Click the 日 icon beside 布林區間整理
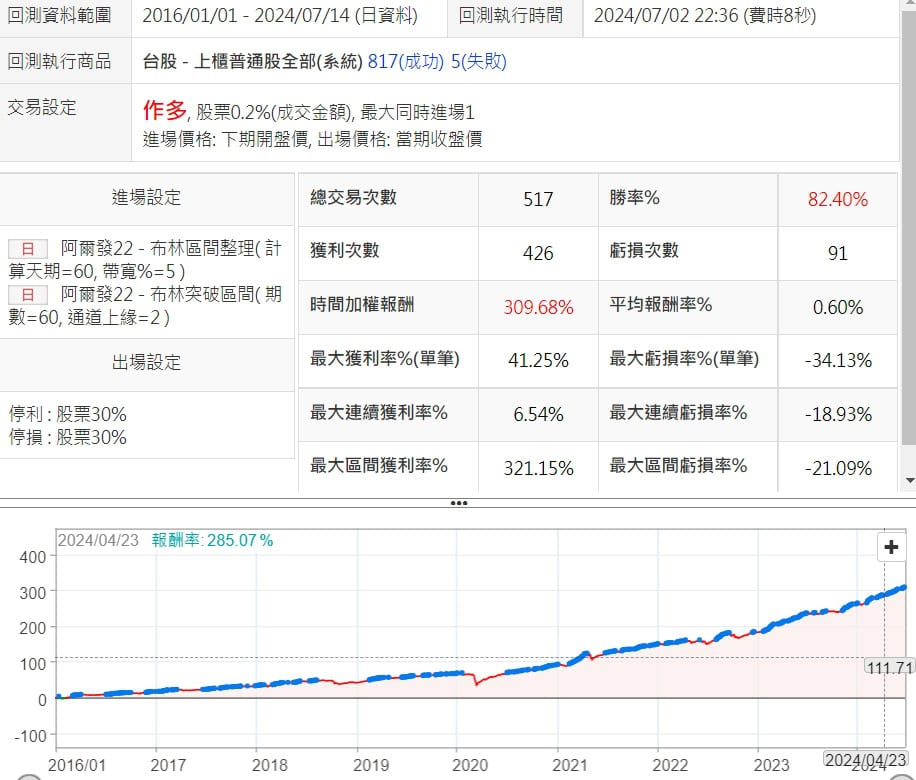Screen dimensions: 916x780 [x=28, y=248]
